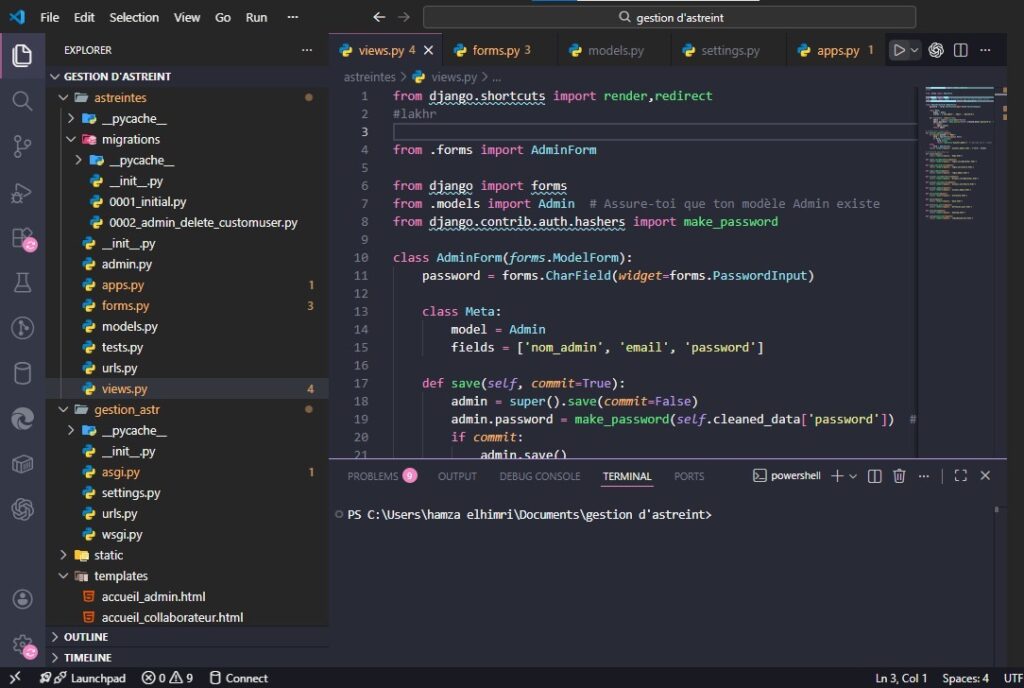Show the Problems panel tab
1024x688 pixels.
381,476
